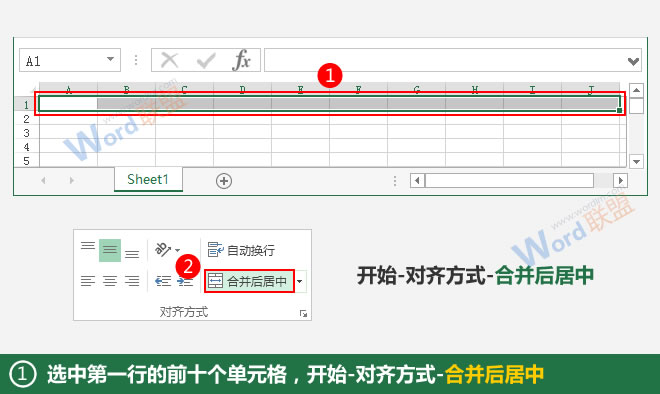Add a new sheet with plus icon
The height and width of the screenshot is (394, 660).
224,181
